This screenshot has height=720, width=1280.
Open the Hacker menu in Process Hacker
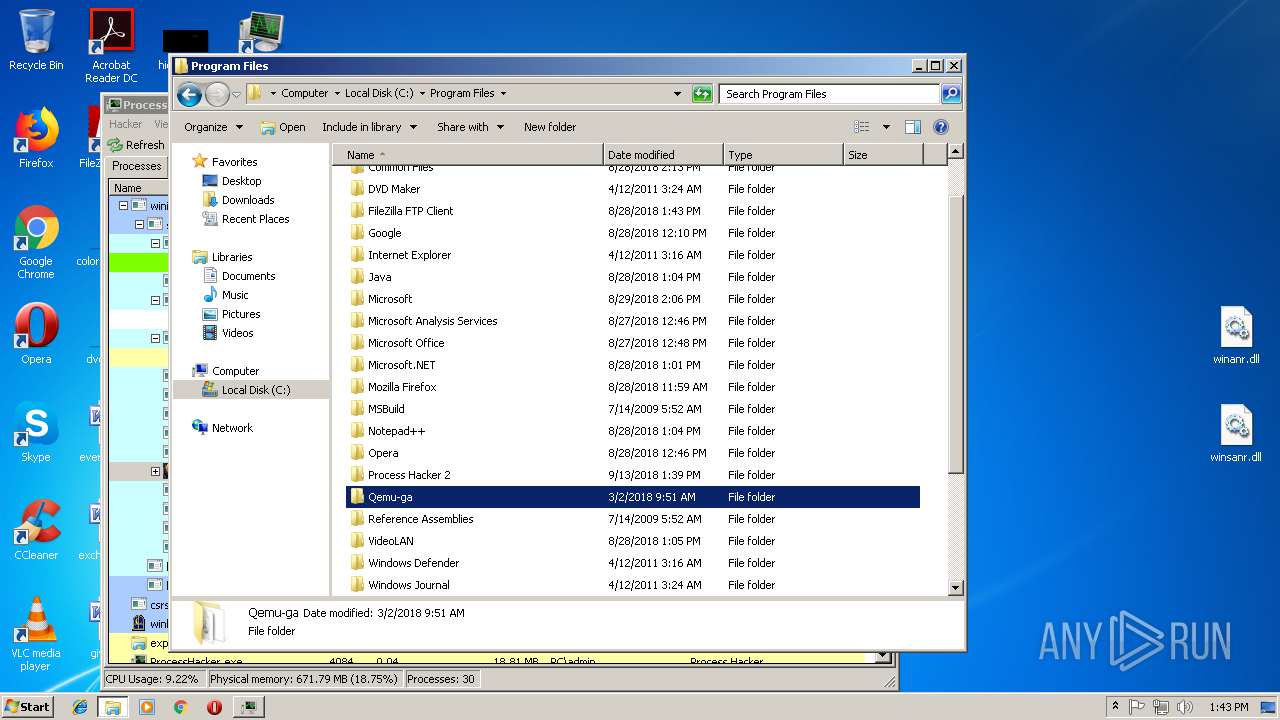126,124
